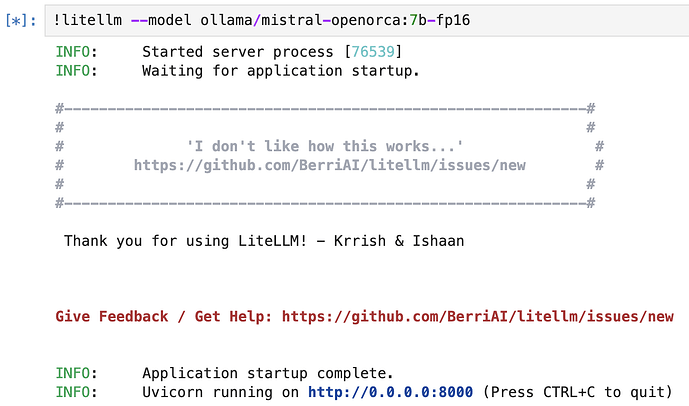
Task: Click 'Thank you for using LiteLLM!' line
Action: click(185, 241)
